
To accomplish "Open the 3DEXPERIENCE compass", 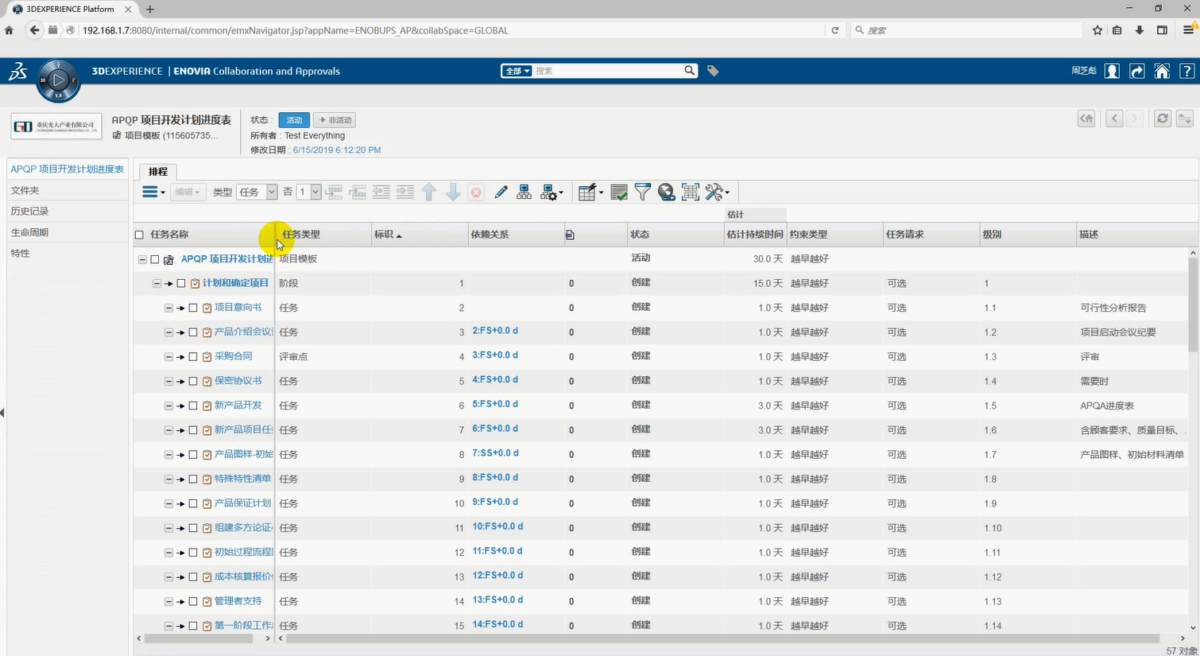I will pyautogui.click(x=59, y=78).
